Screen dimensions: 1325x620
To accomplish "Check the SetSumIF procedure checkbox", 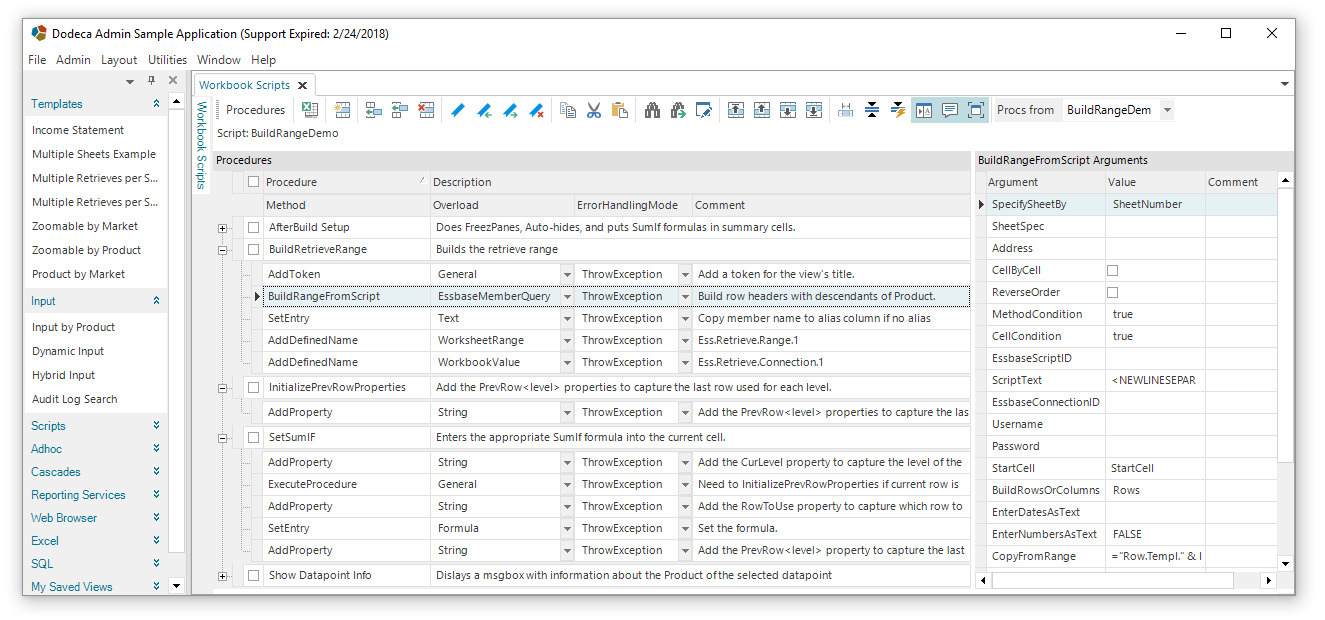I will [253, 437].
